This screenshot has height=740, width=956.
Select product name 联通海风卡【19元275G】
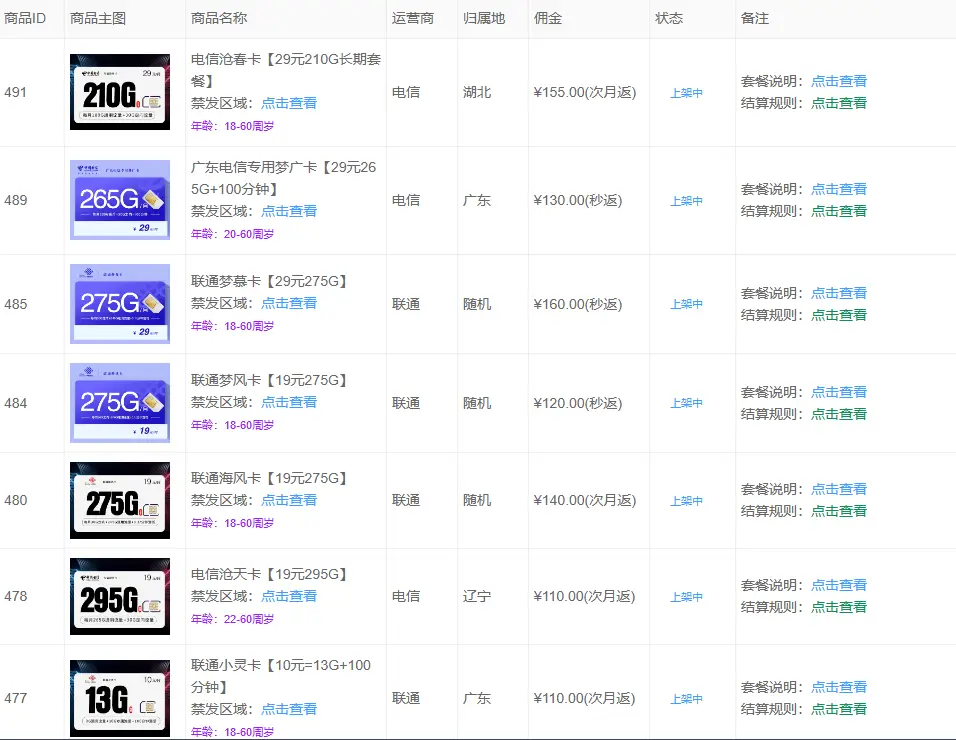click(x=269, y=478)
